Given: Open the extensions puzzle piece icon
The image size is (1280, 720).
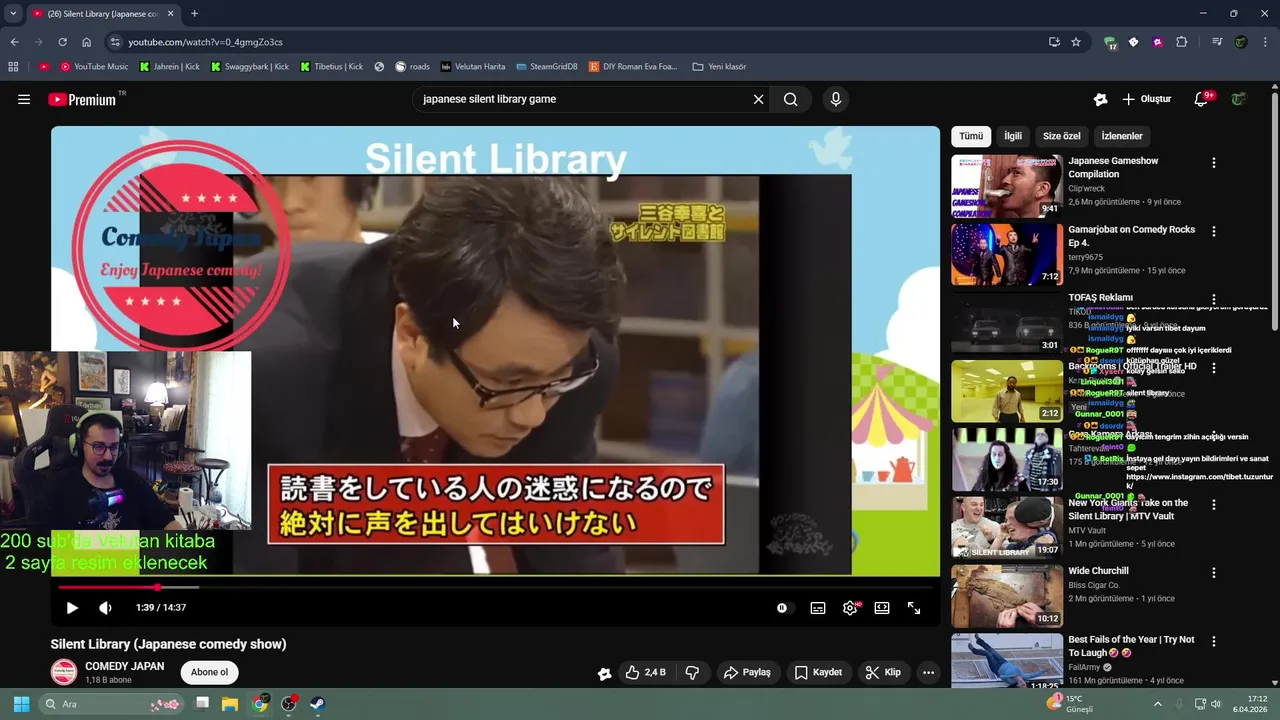Looking at the screenshot, I should click(x=1181, y=42).
